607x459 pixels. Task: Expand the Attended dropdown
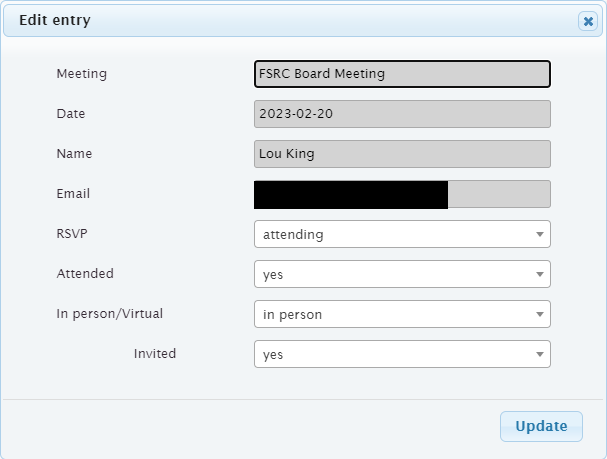(402, 274)
